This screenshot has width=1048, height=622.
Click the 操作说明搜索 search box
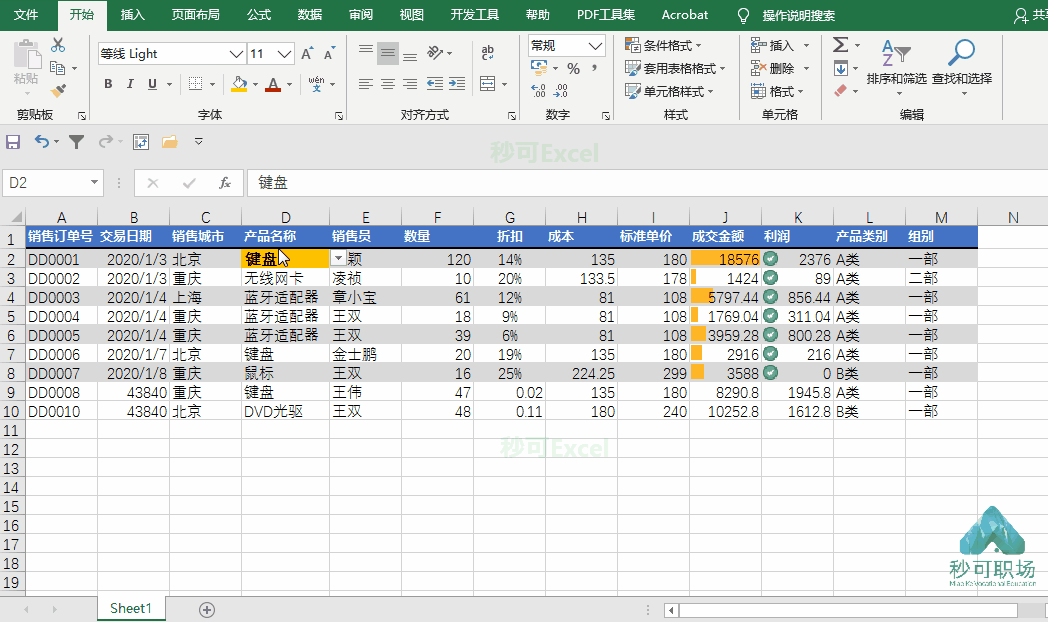[799, 15]
